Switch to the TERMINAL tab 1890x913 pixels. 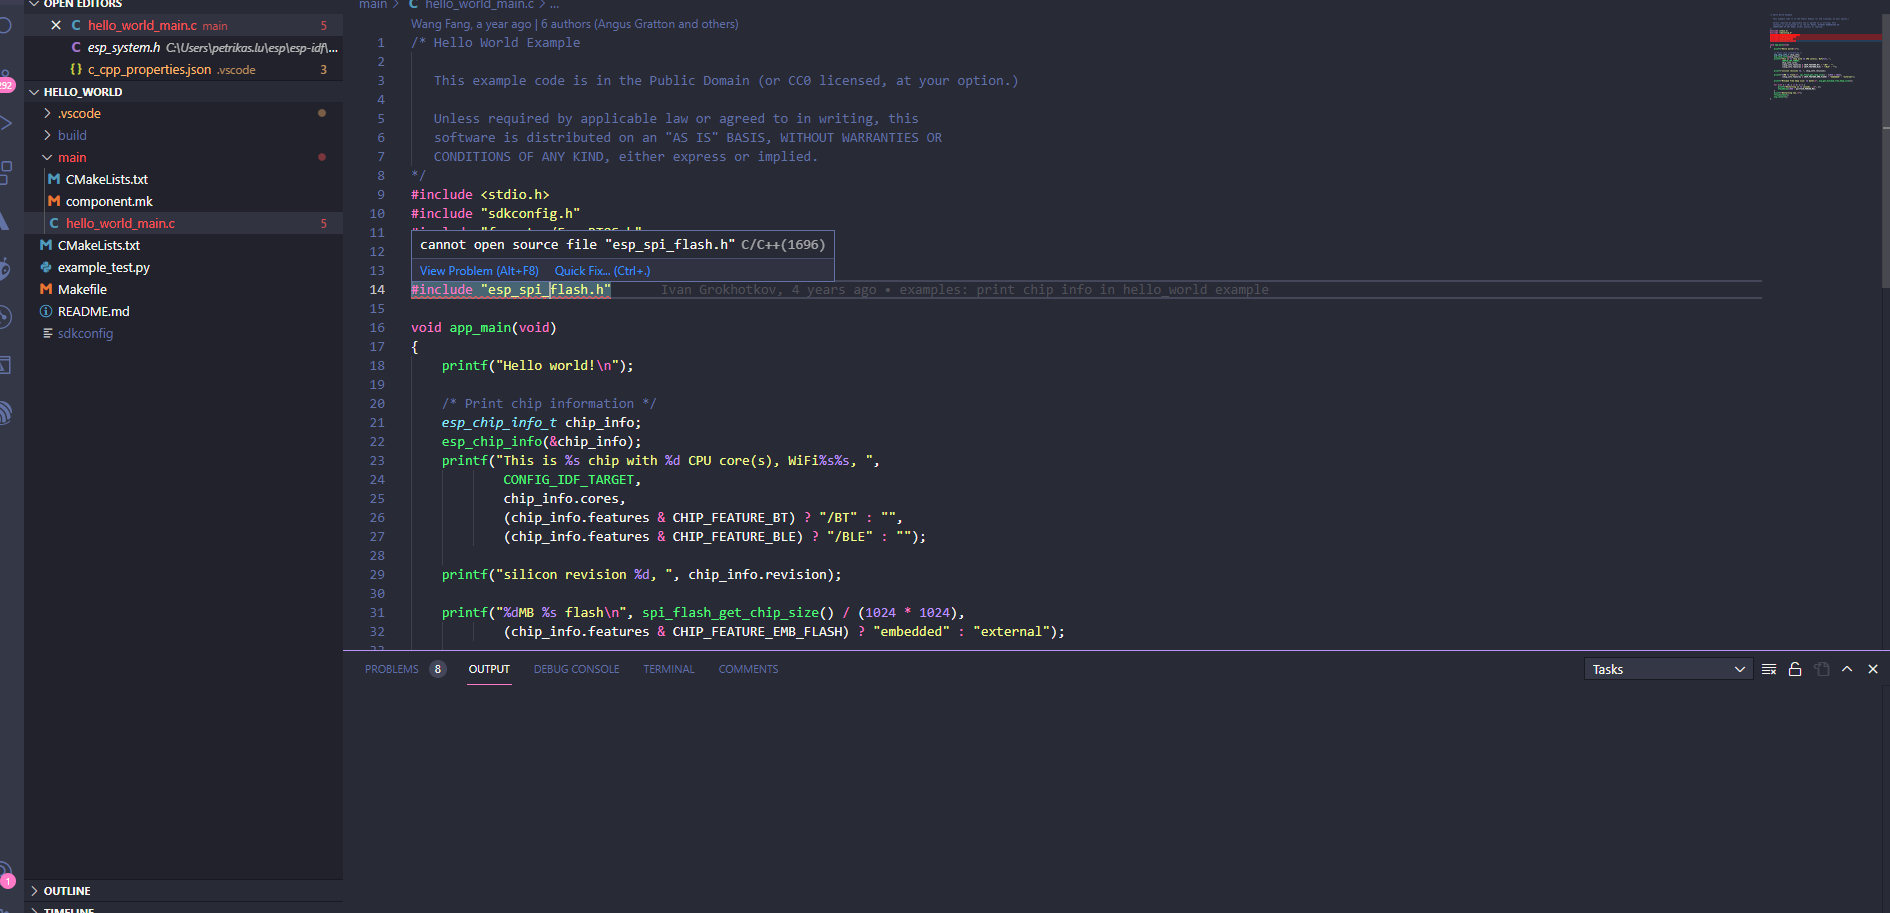[x=669, y=669]
